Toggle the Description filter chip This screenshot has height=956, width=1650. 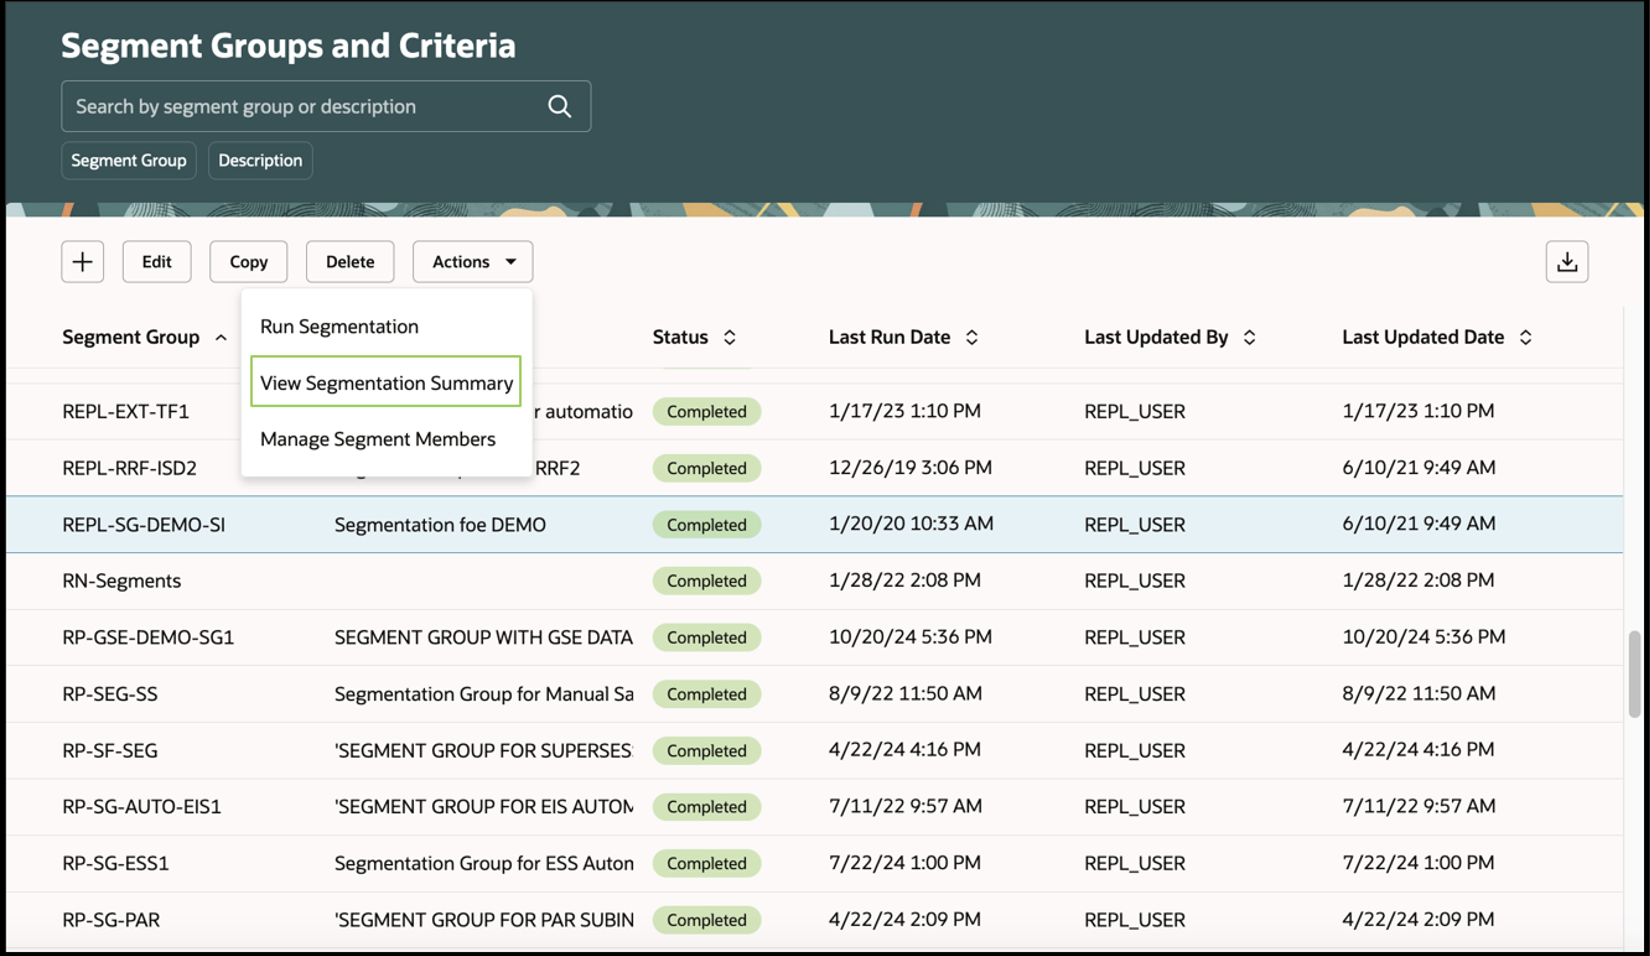(x=260, y=160)
